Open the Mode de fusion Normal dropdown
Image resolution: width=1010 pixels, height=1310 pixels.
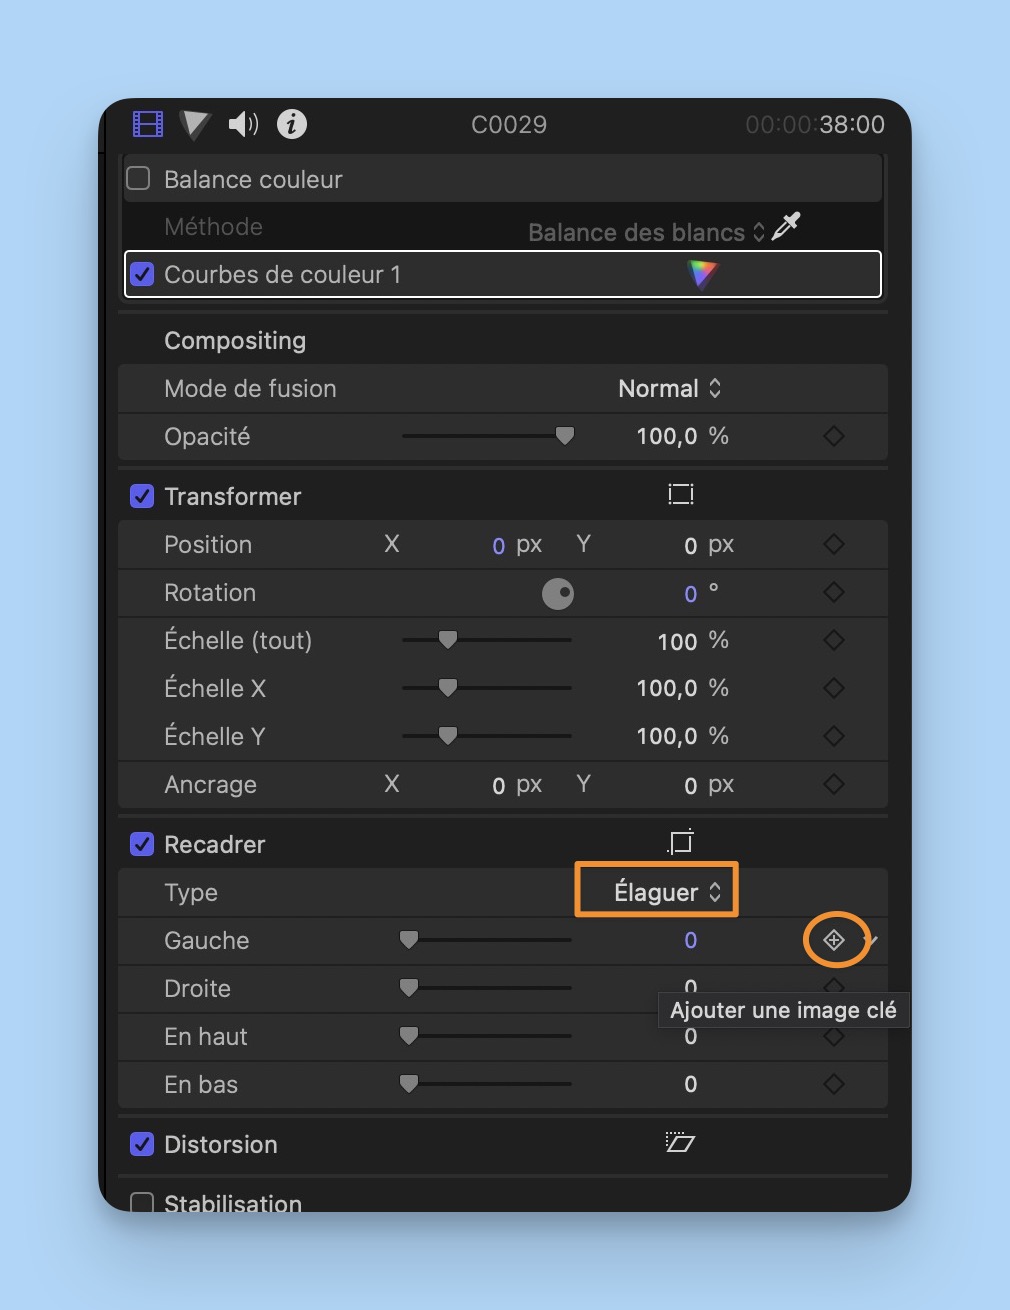point(669,388)
